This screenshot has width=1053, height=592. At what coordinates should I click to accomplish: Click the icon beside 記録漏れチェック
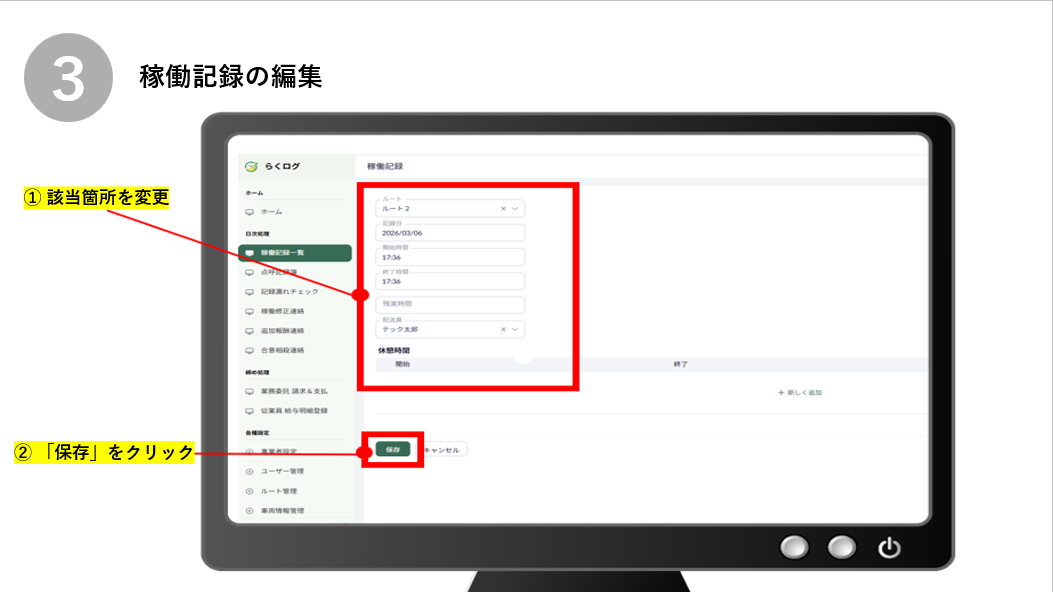click(x=250, y=291)
